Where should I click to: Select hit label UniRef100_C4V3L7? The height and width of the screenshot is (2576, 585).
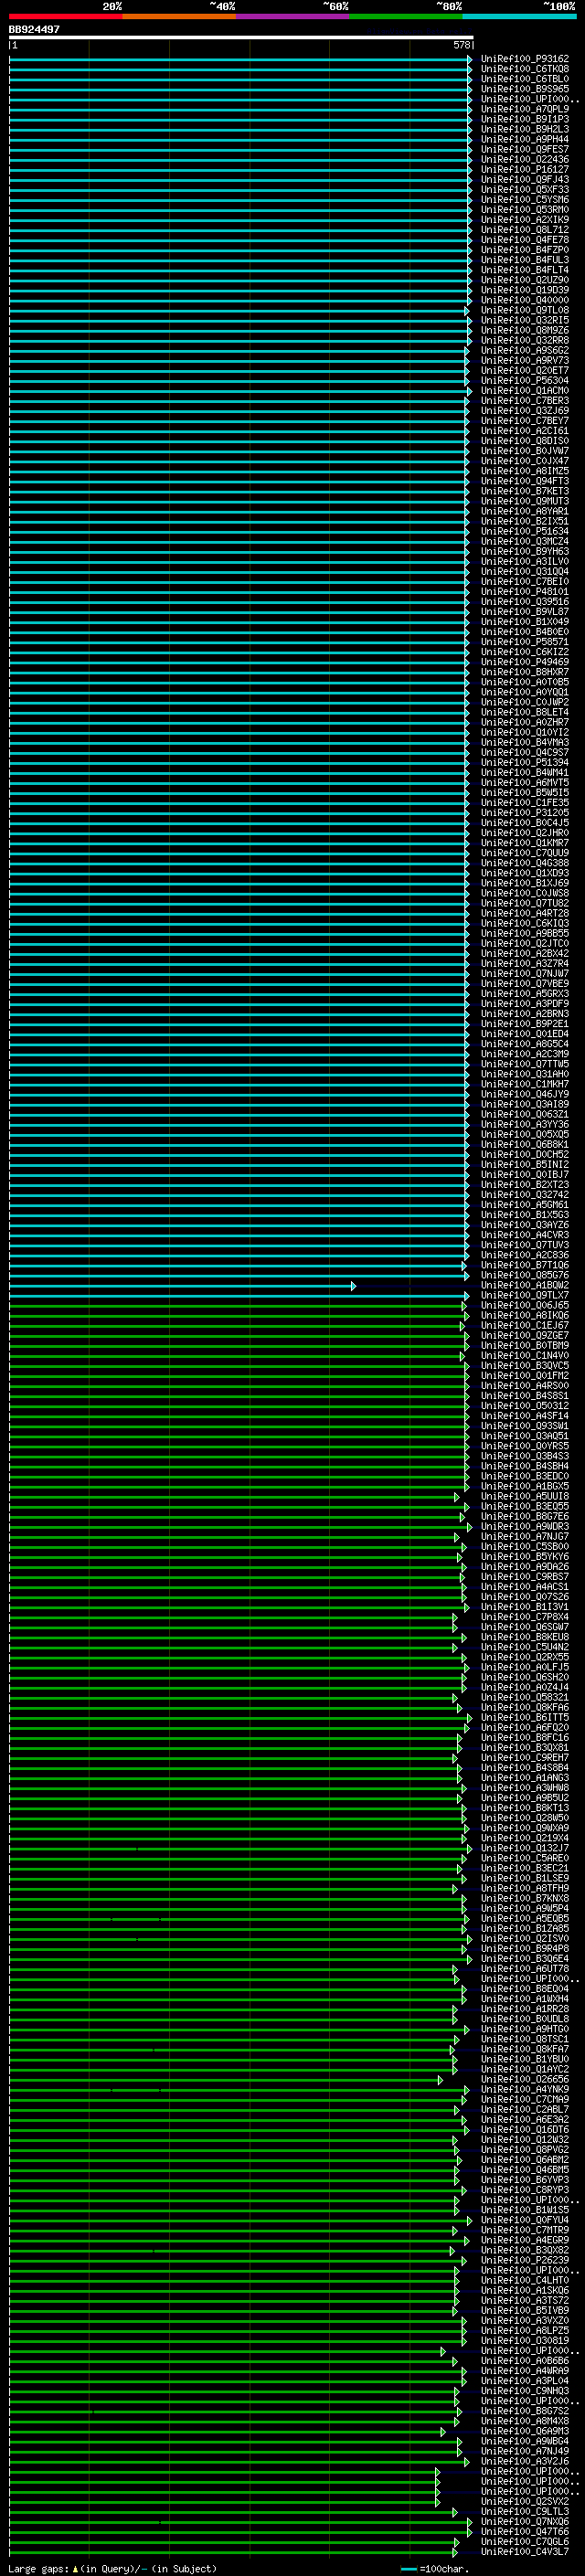tap(525, 2552)
